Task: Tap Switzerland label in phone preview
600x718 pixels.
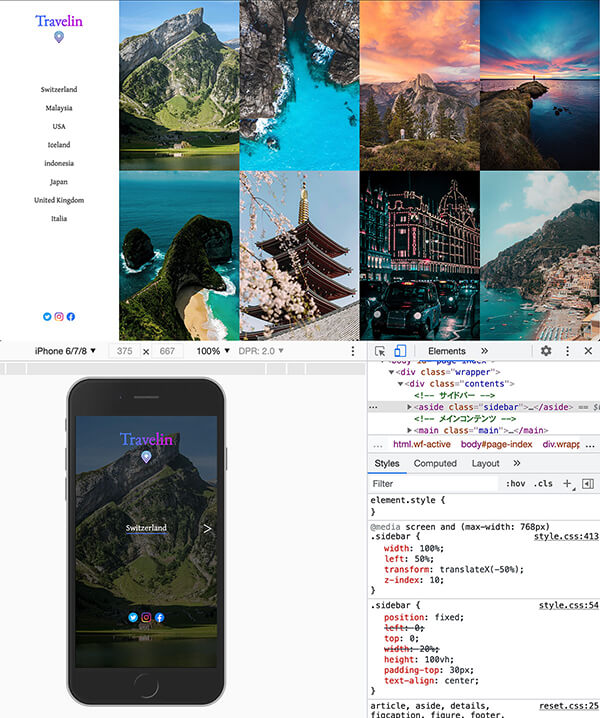Action: point(146,528)
